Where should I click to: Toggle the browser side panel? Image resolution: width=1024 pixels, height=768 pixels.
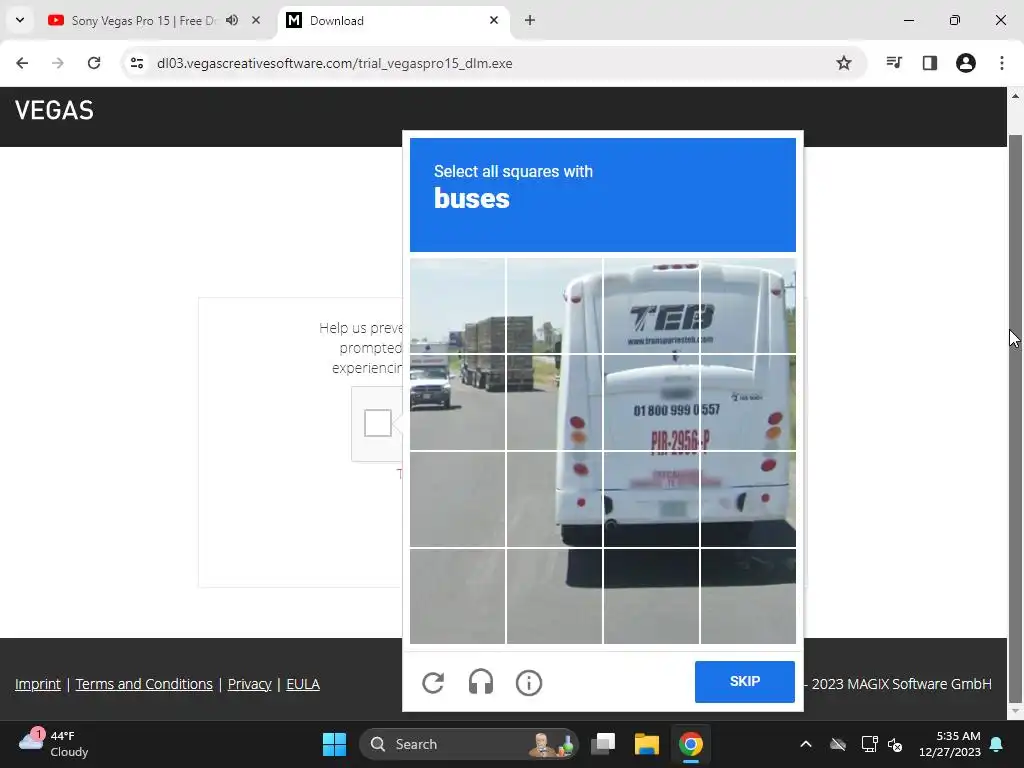930,63
